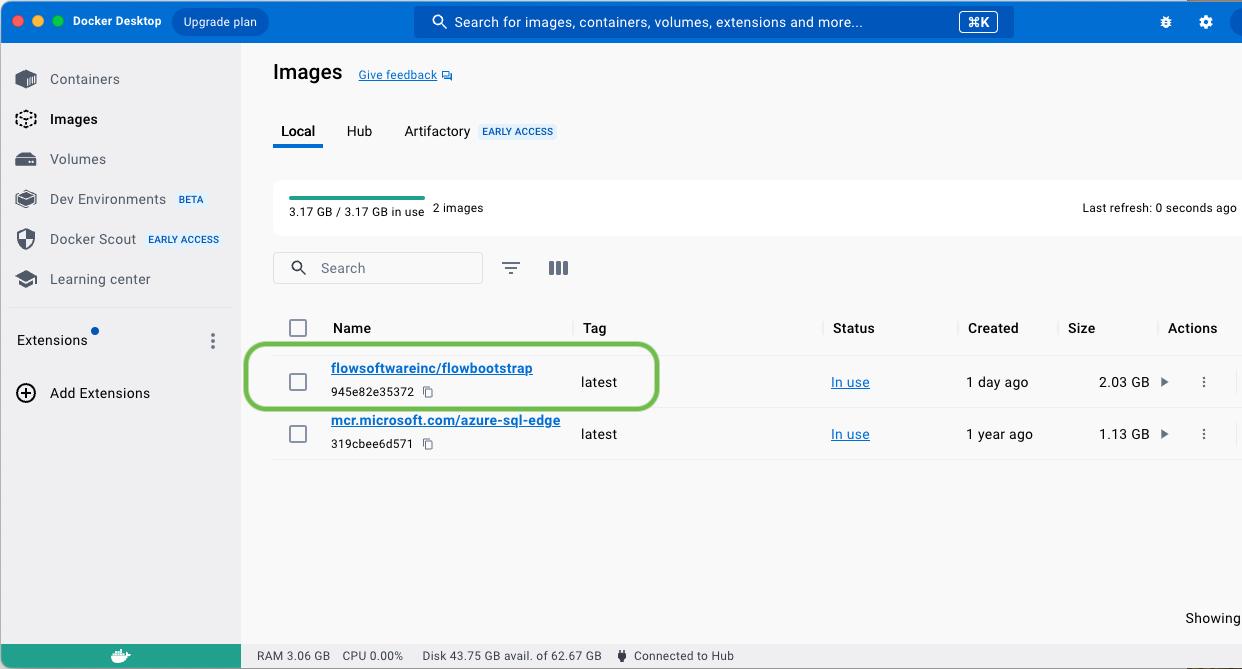Viewport: 1242px width, 669px height.
Task: Open Learning center in the sidebar
Action: tap(100, 279)
